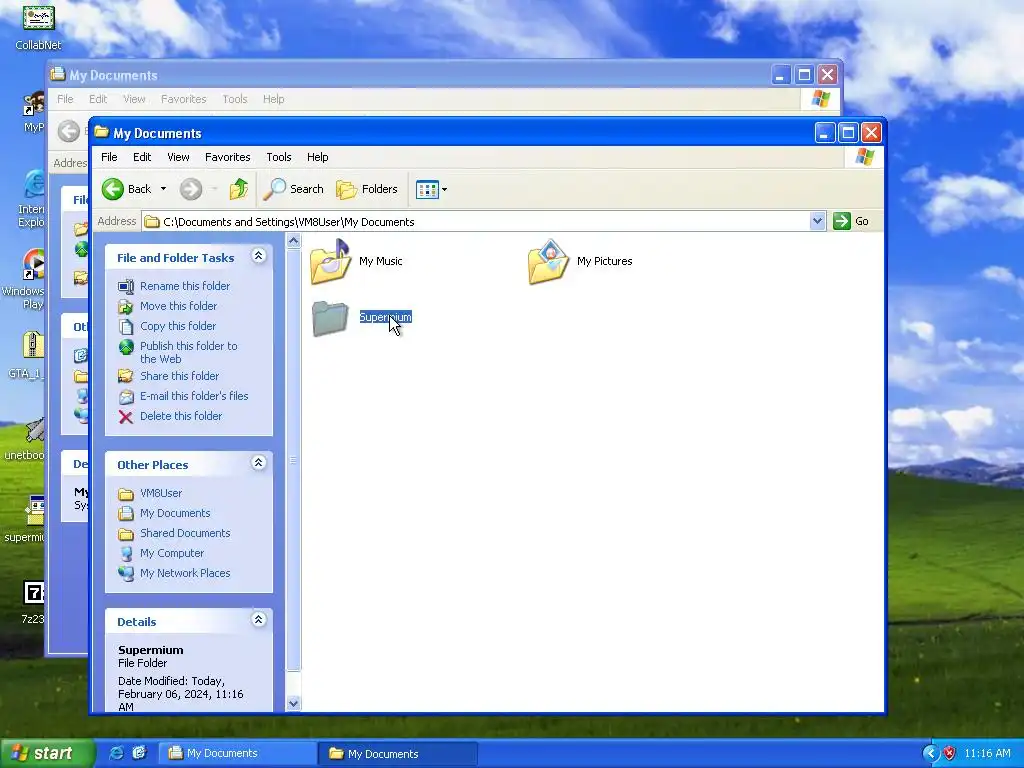Image resolution: width=1024 pixels, height=768 pixels.
Task: Click the taskbar clock showing 11:16 AM
Action: pyautogui.click(x=987, y=754)
